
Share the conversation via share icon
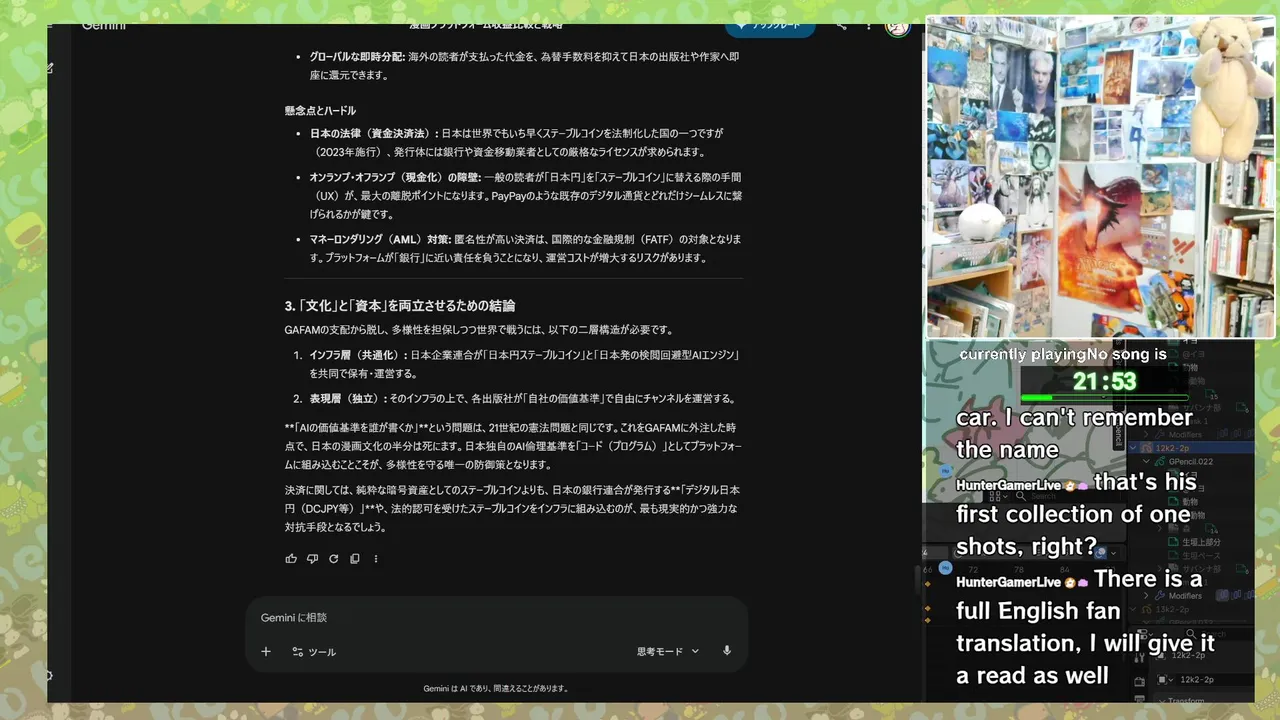click(841, 27)
